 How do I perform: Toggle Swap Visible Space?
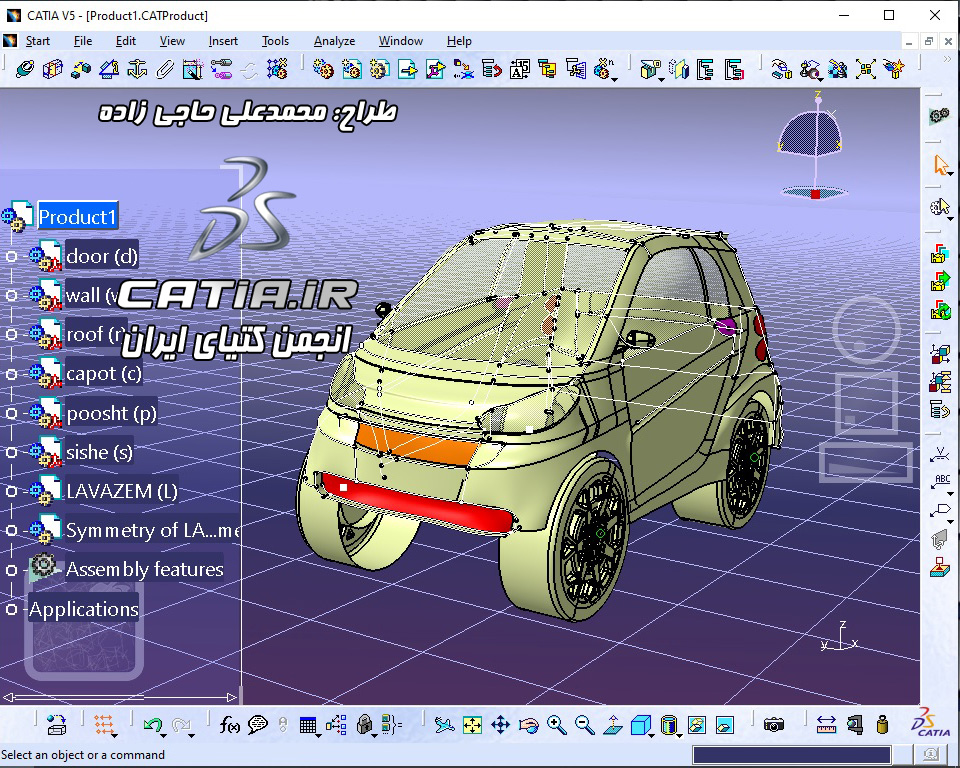(725, 726)
